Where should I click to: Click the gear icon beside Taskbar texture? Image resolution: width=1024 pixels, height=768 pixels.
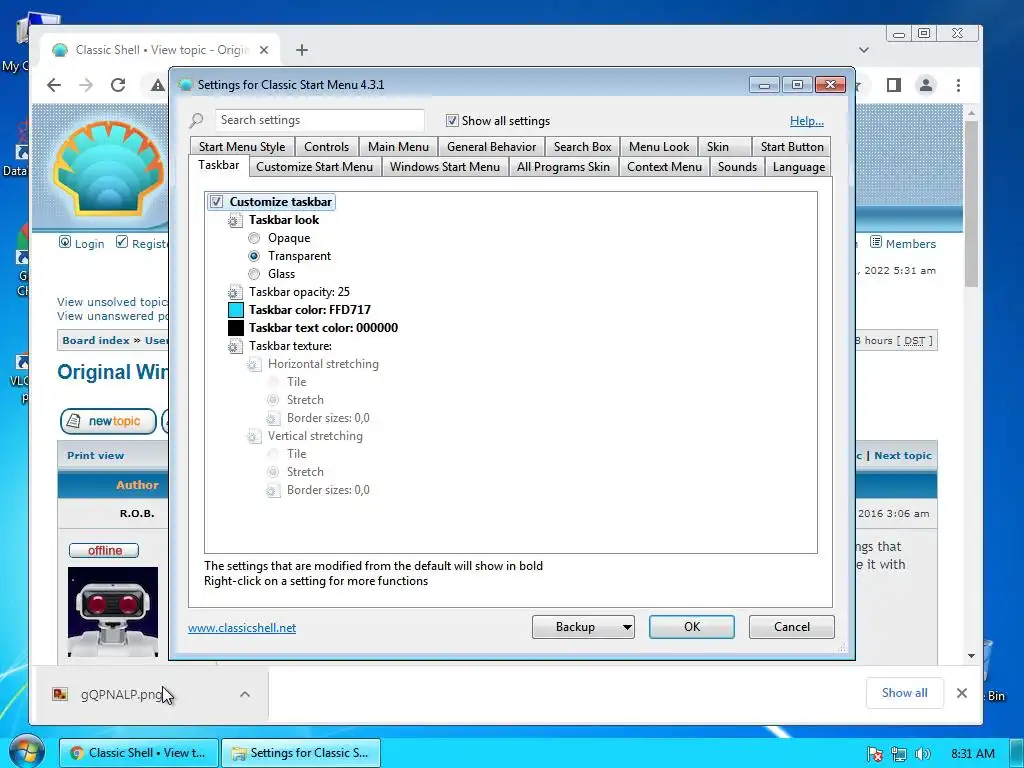click(x=235, y=347)
